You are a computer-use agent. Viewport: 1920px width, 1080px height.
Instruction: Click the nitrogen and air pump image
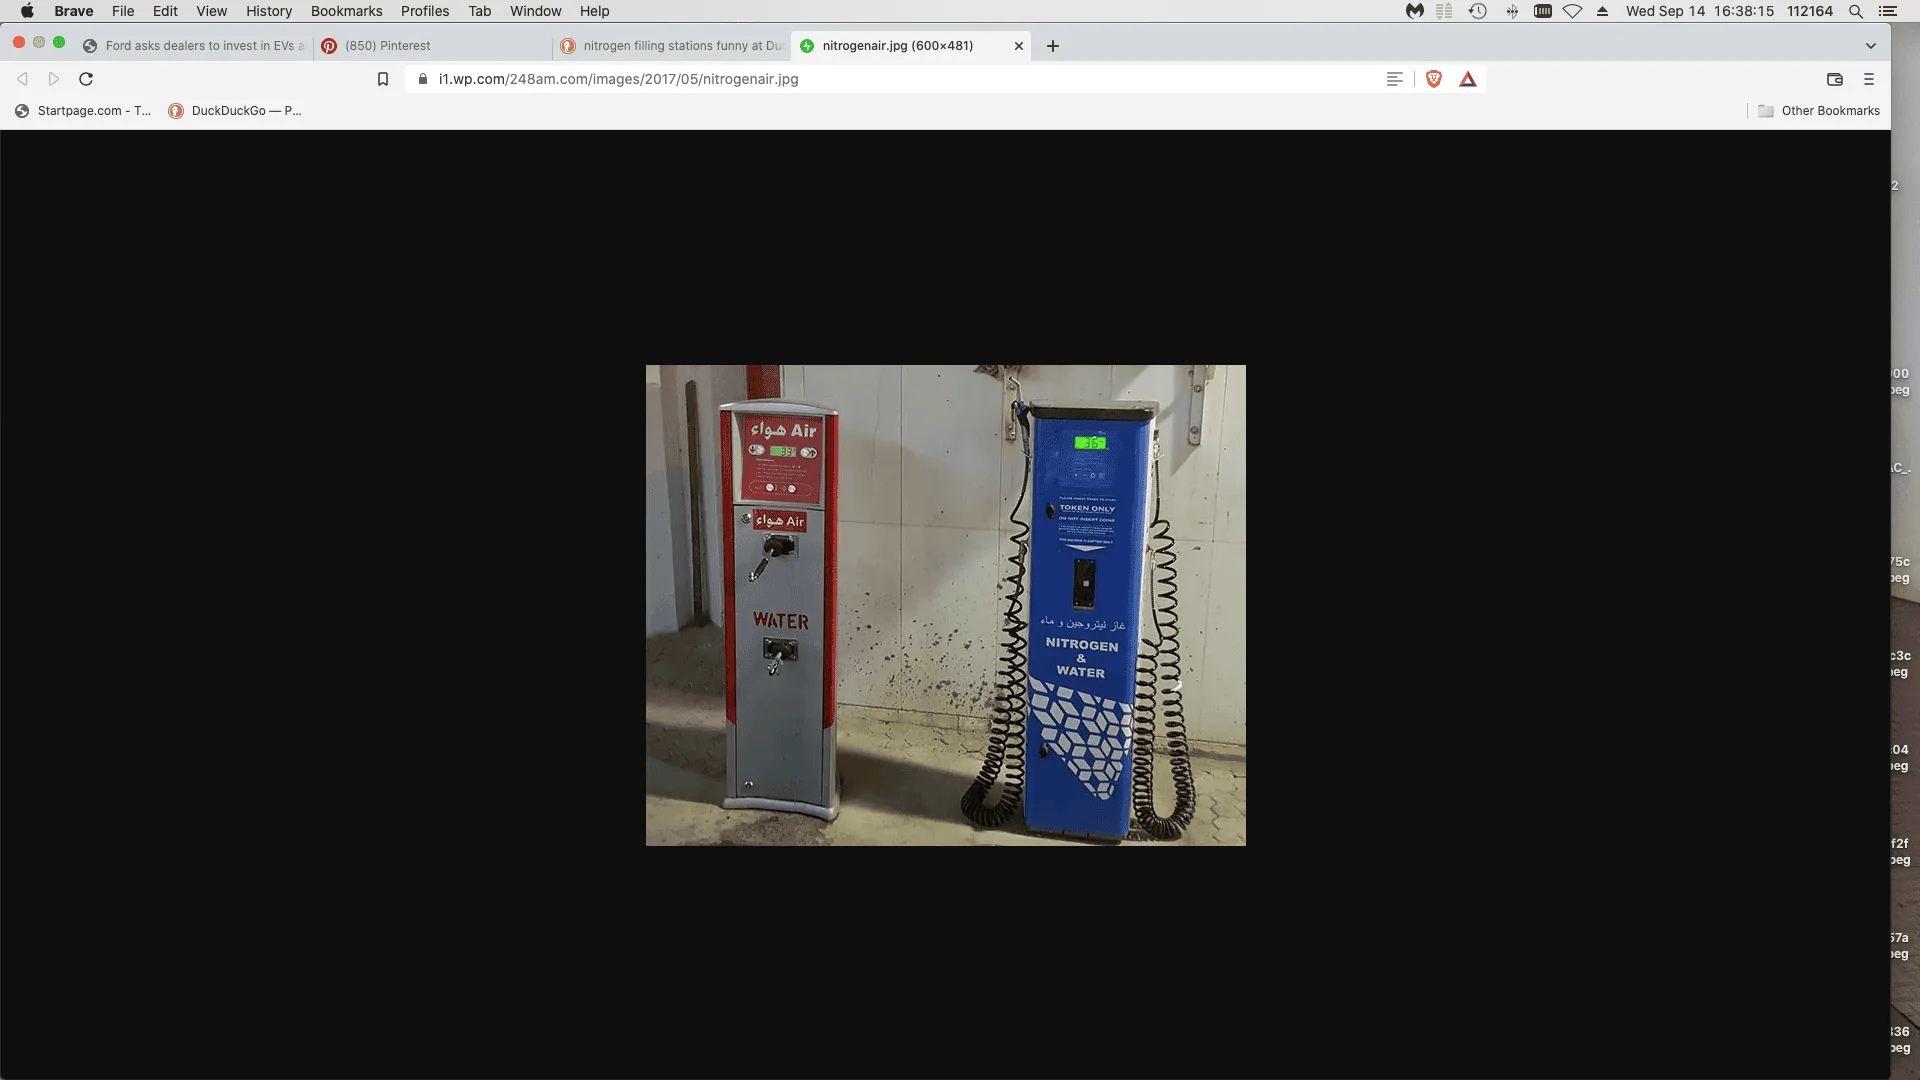(946, 605)
